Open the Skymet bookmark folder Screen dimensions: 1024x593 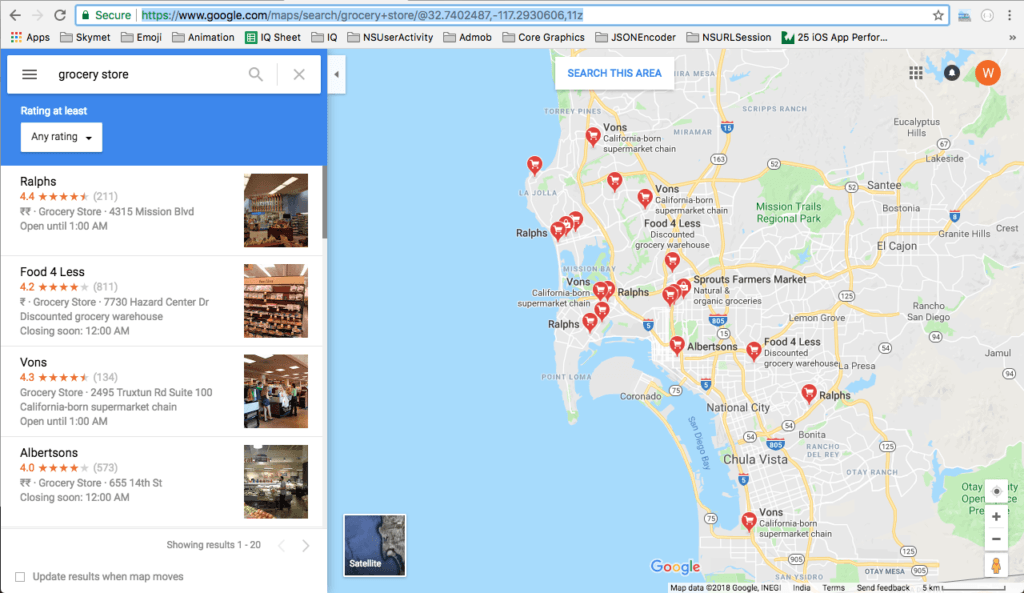pyautogui.click(x=86, y=37)
